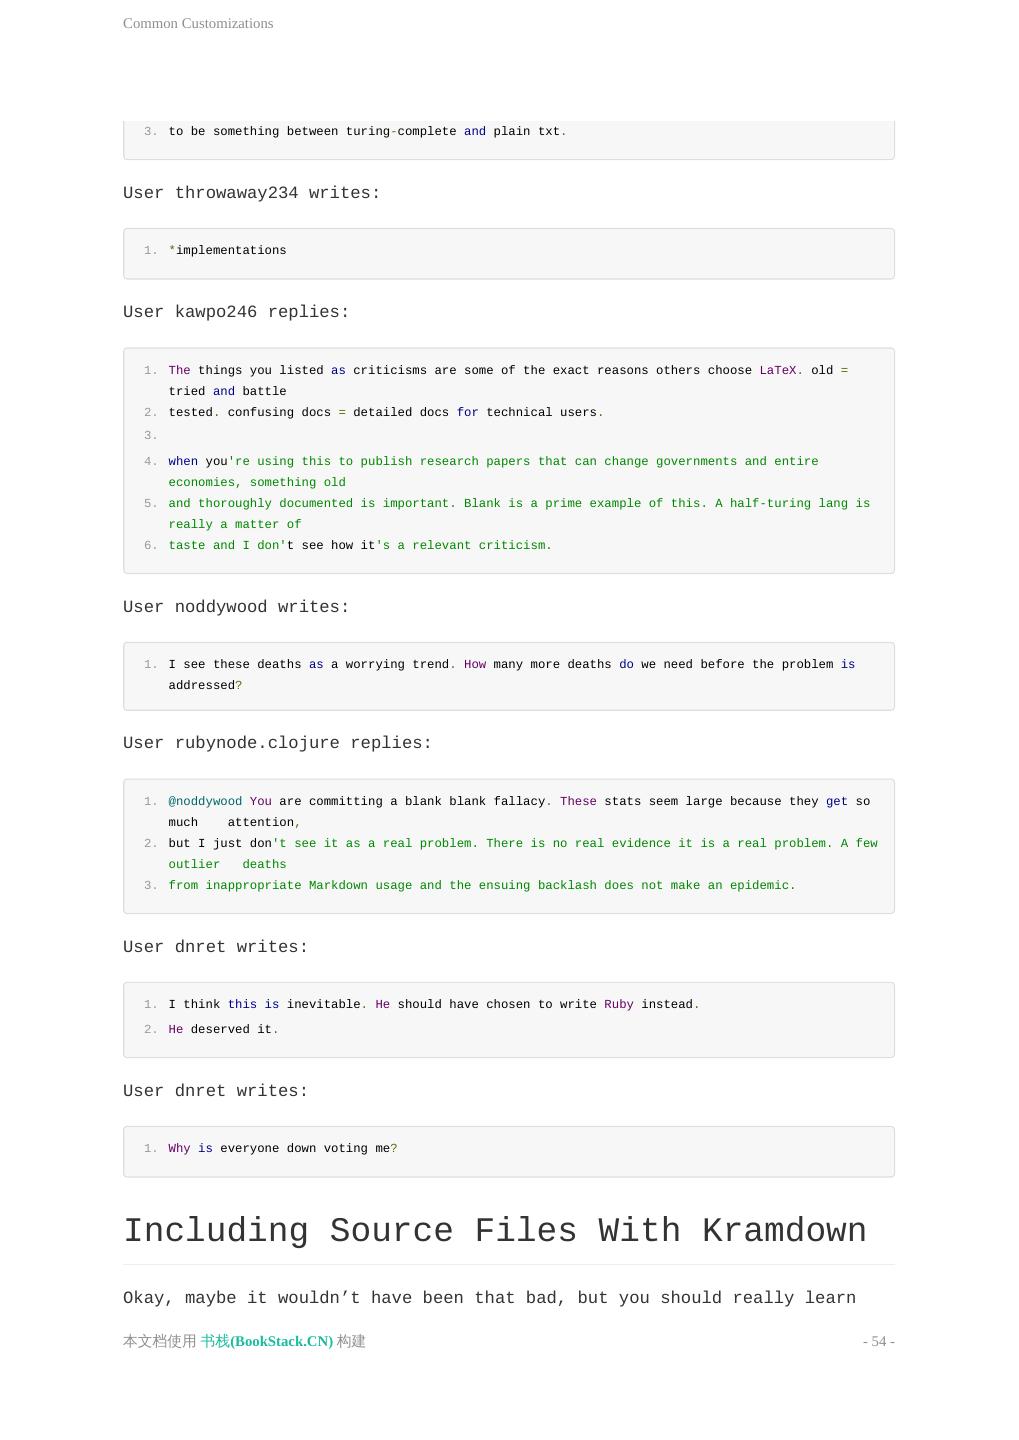Viewport: 1019px width, 1440px height.
Task: Click the BookStack.CN footer link
Action: [x=266, y=1341]
